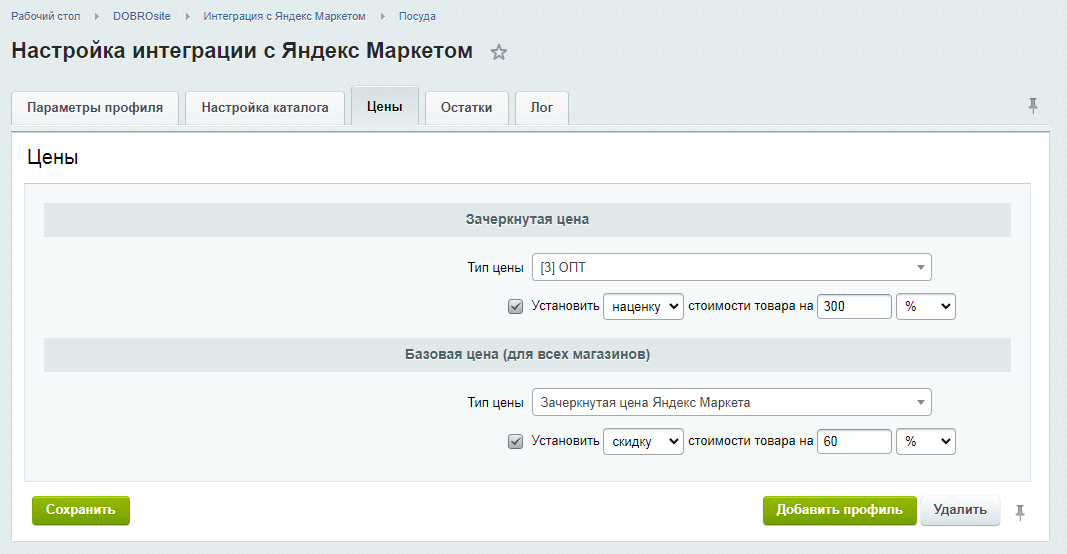This screenshot has width=1067, height=554.
Task: Open % unit dropdown beside value 300
Action: click(x=926, y=306)
